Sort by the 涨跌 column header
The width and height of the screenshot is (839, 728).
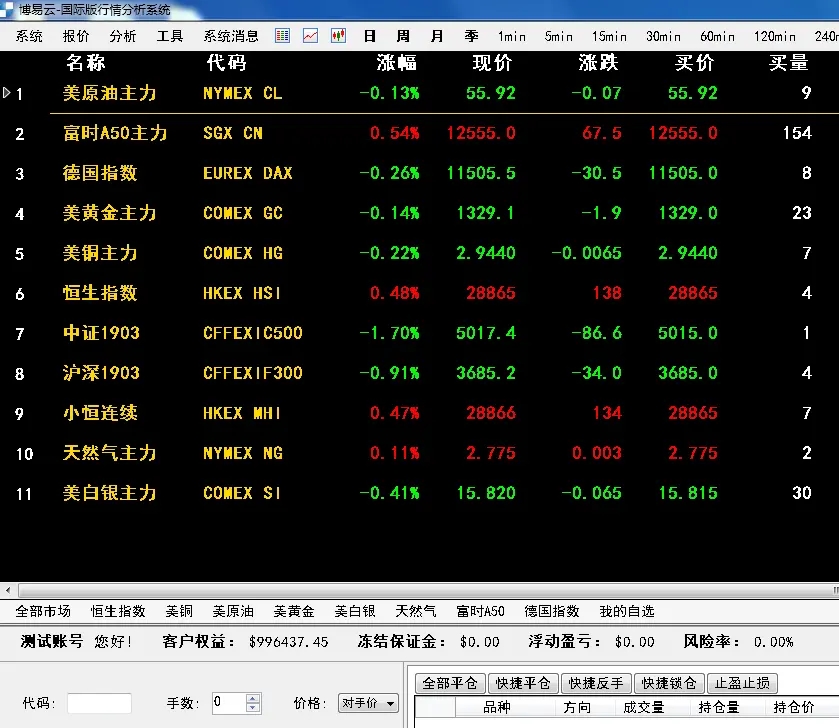[599, 63]
